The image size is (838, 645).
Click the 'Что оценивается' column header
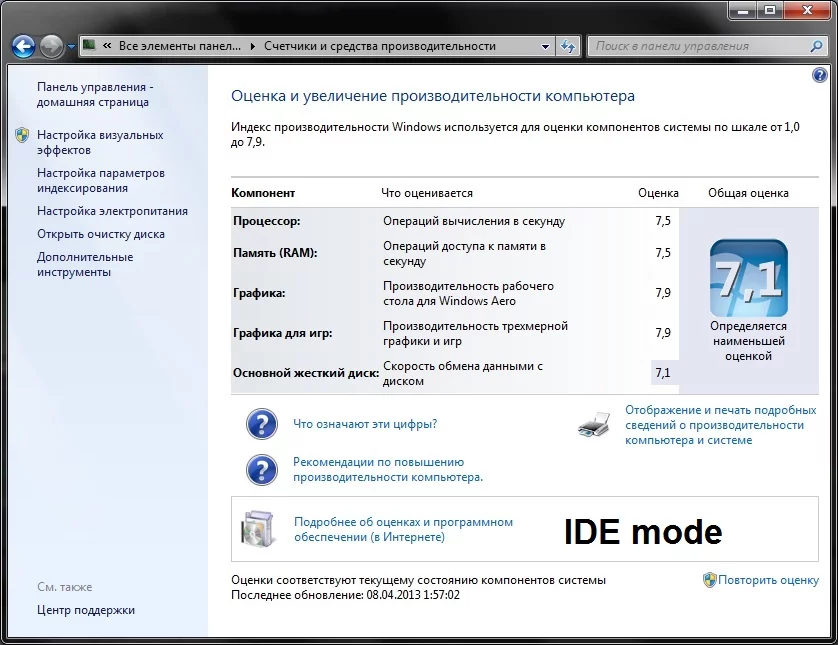click(x=427, y=193)
